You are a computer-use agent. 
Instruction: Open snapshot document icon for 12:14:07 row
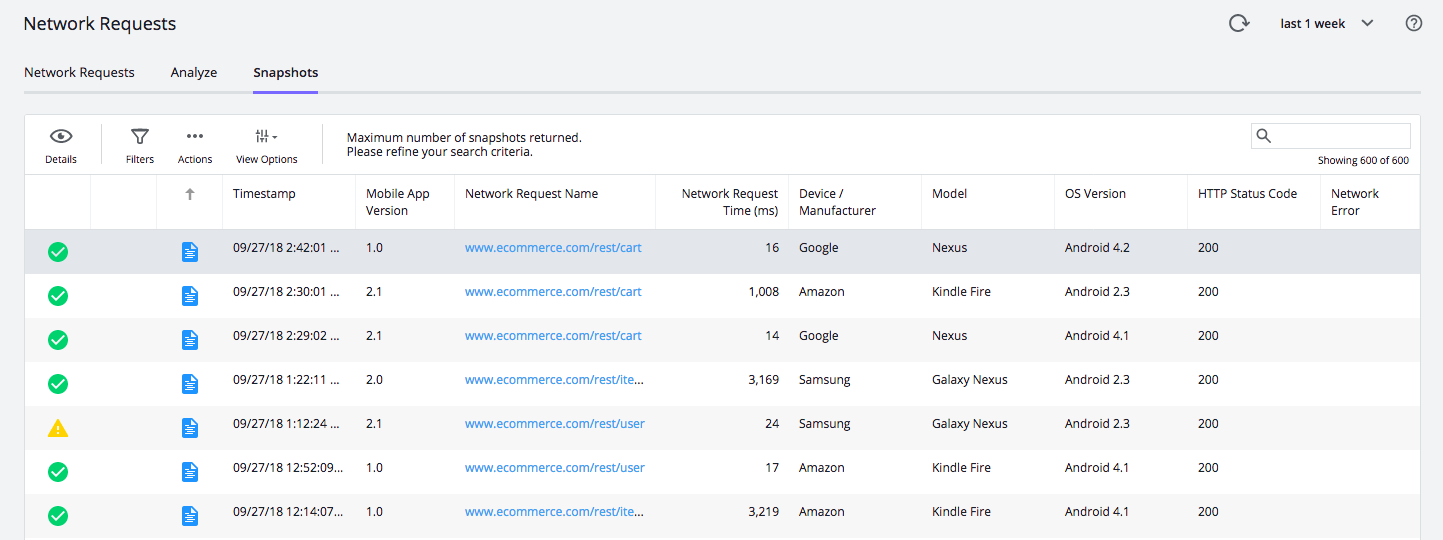pyautogui.click(x=190, y=516)
